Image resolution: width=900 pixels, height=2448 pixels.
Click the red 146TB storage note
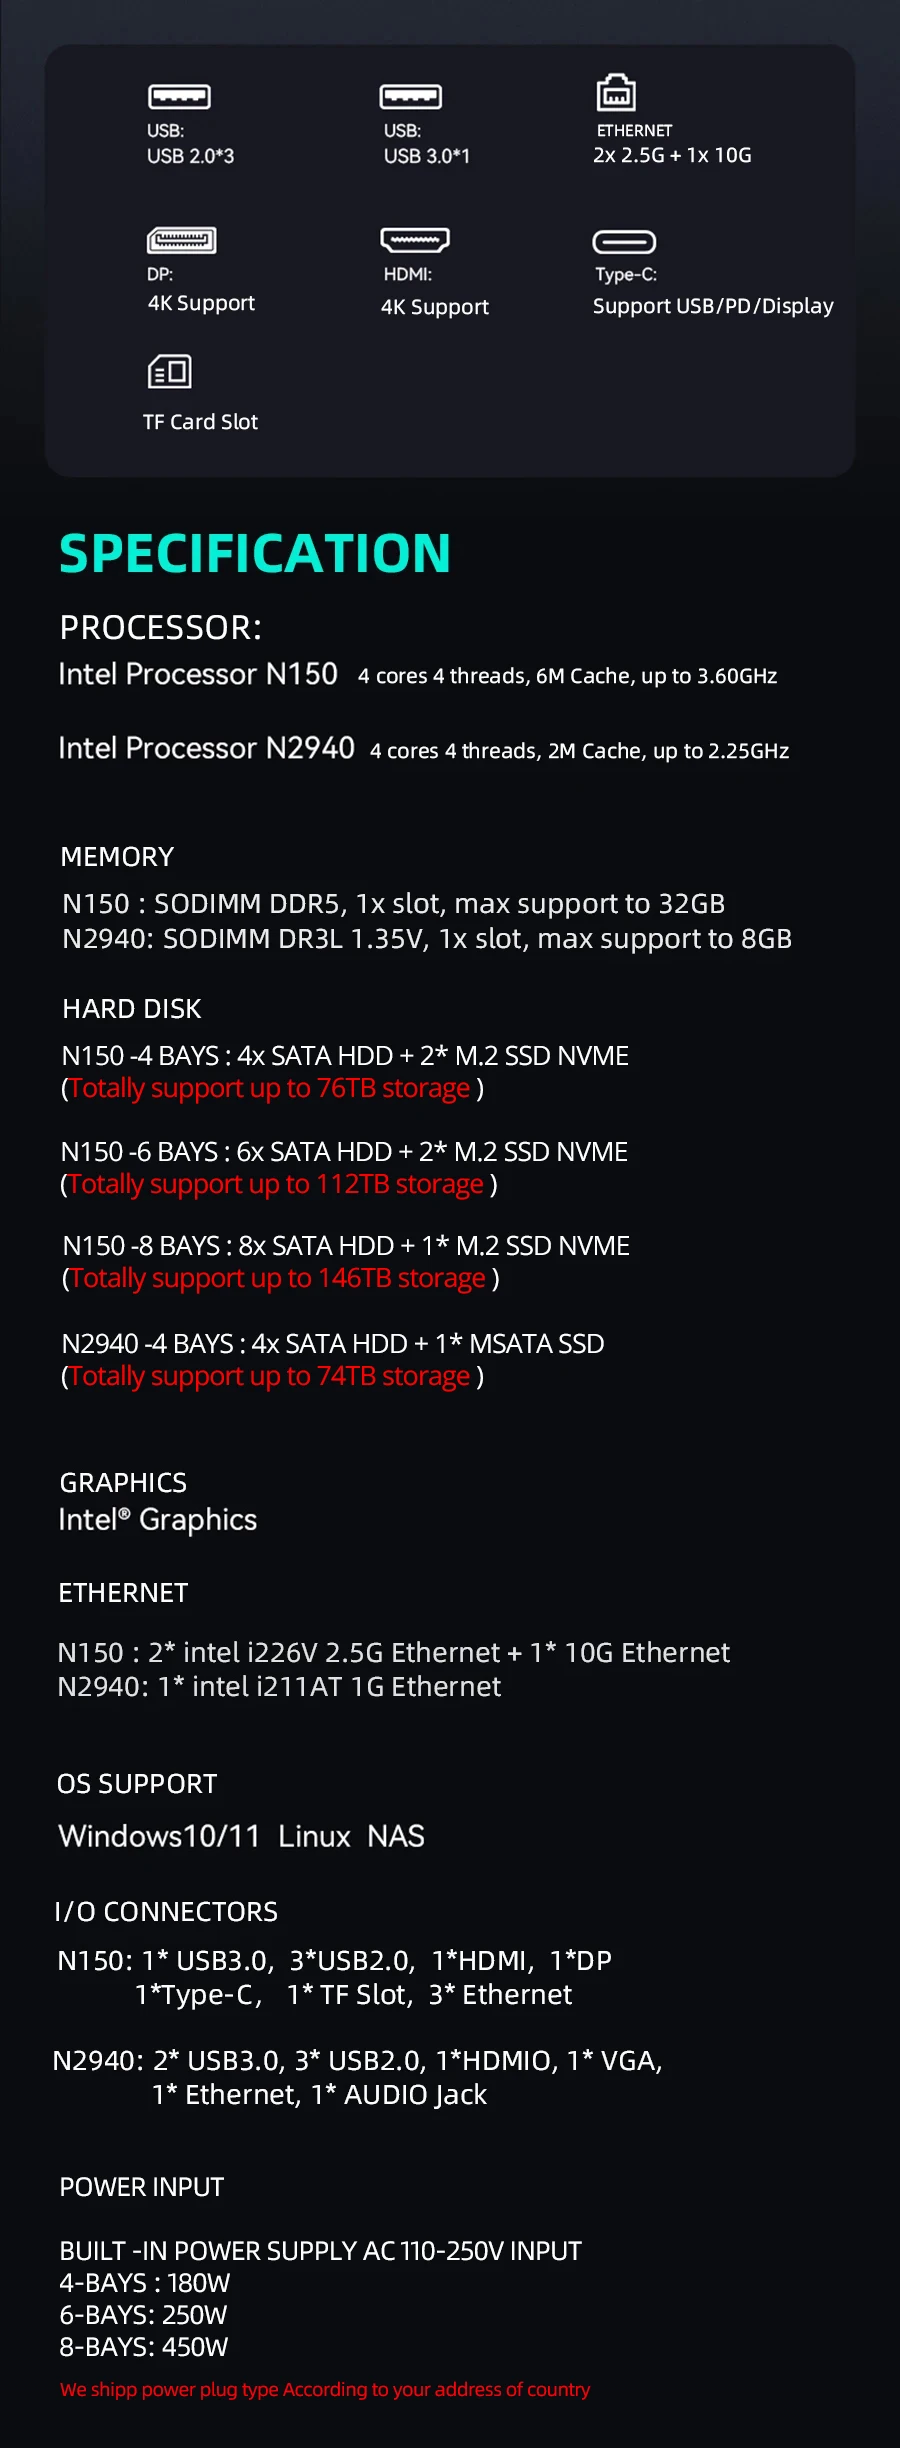coord(278,1278)
